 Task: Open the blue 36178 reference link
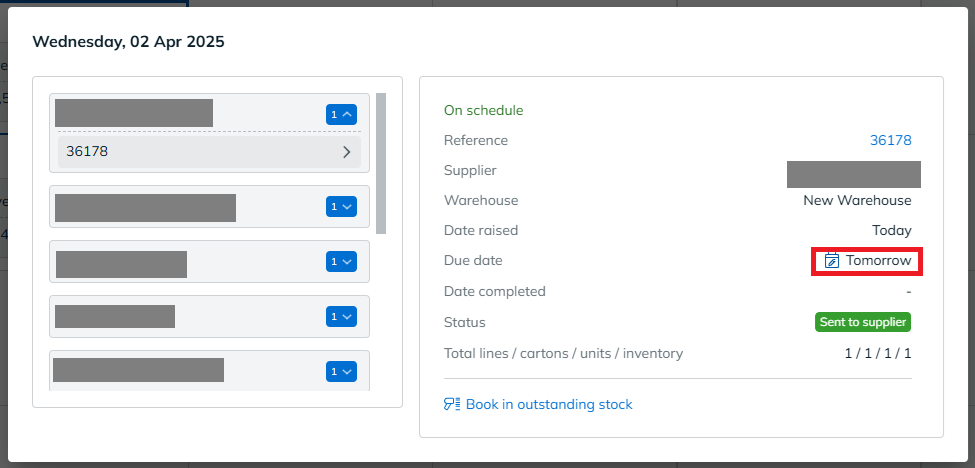(890, 140)
